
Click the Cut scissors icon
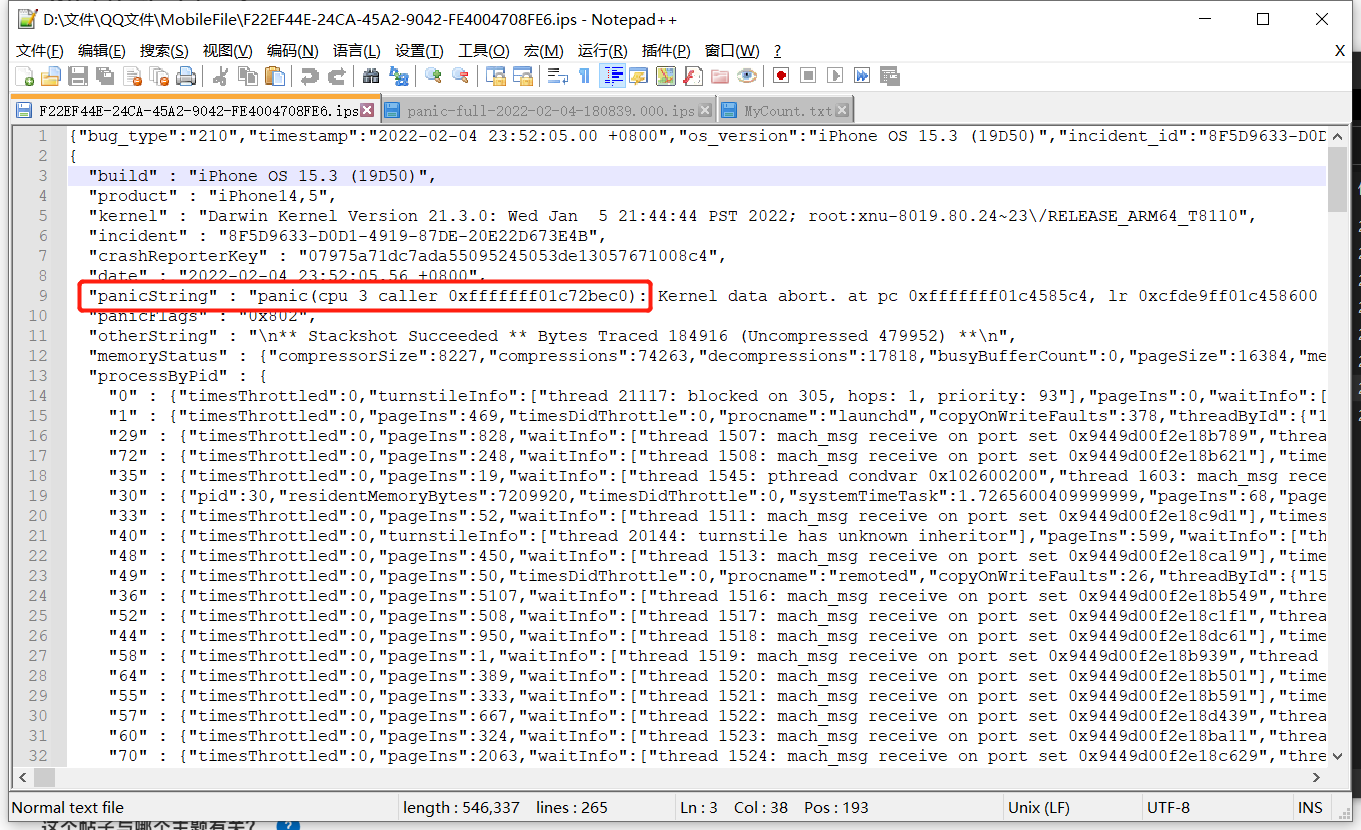pyautogui.click(x=221, y=76)
